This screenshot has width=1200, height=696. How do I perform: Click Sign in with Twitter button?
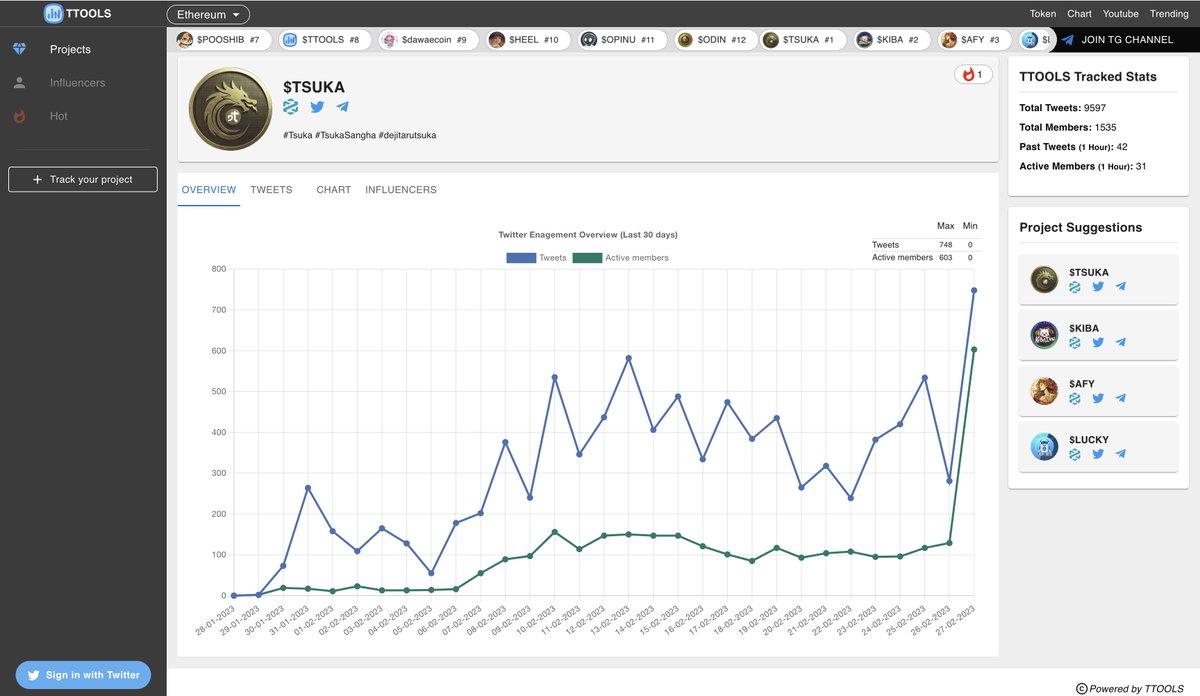[84, 675]
